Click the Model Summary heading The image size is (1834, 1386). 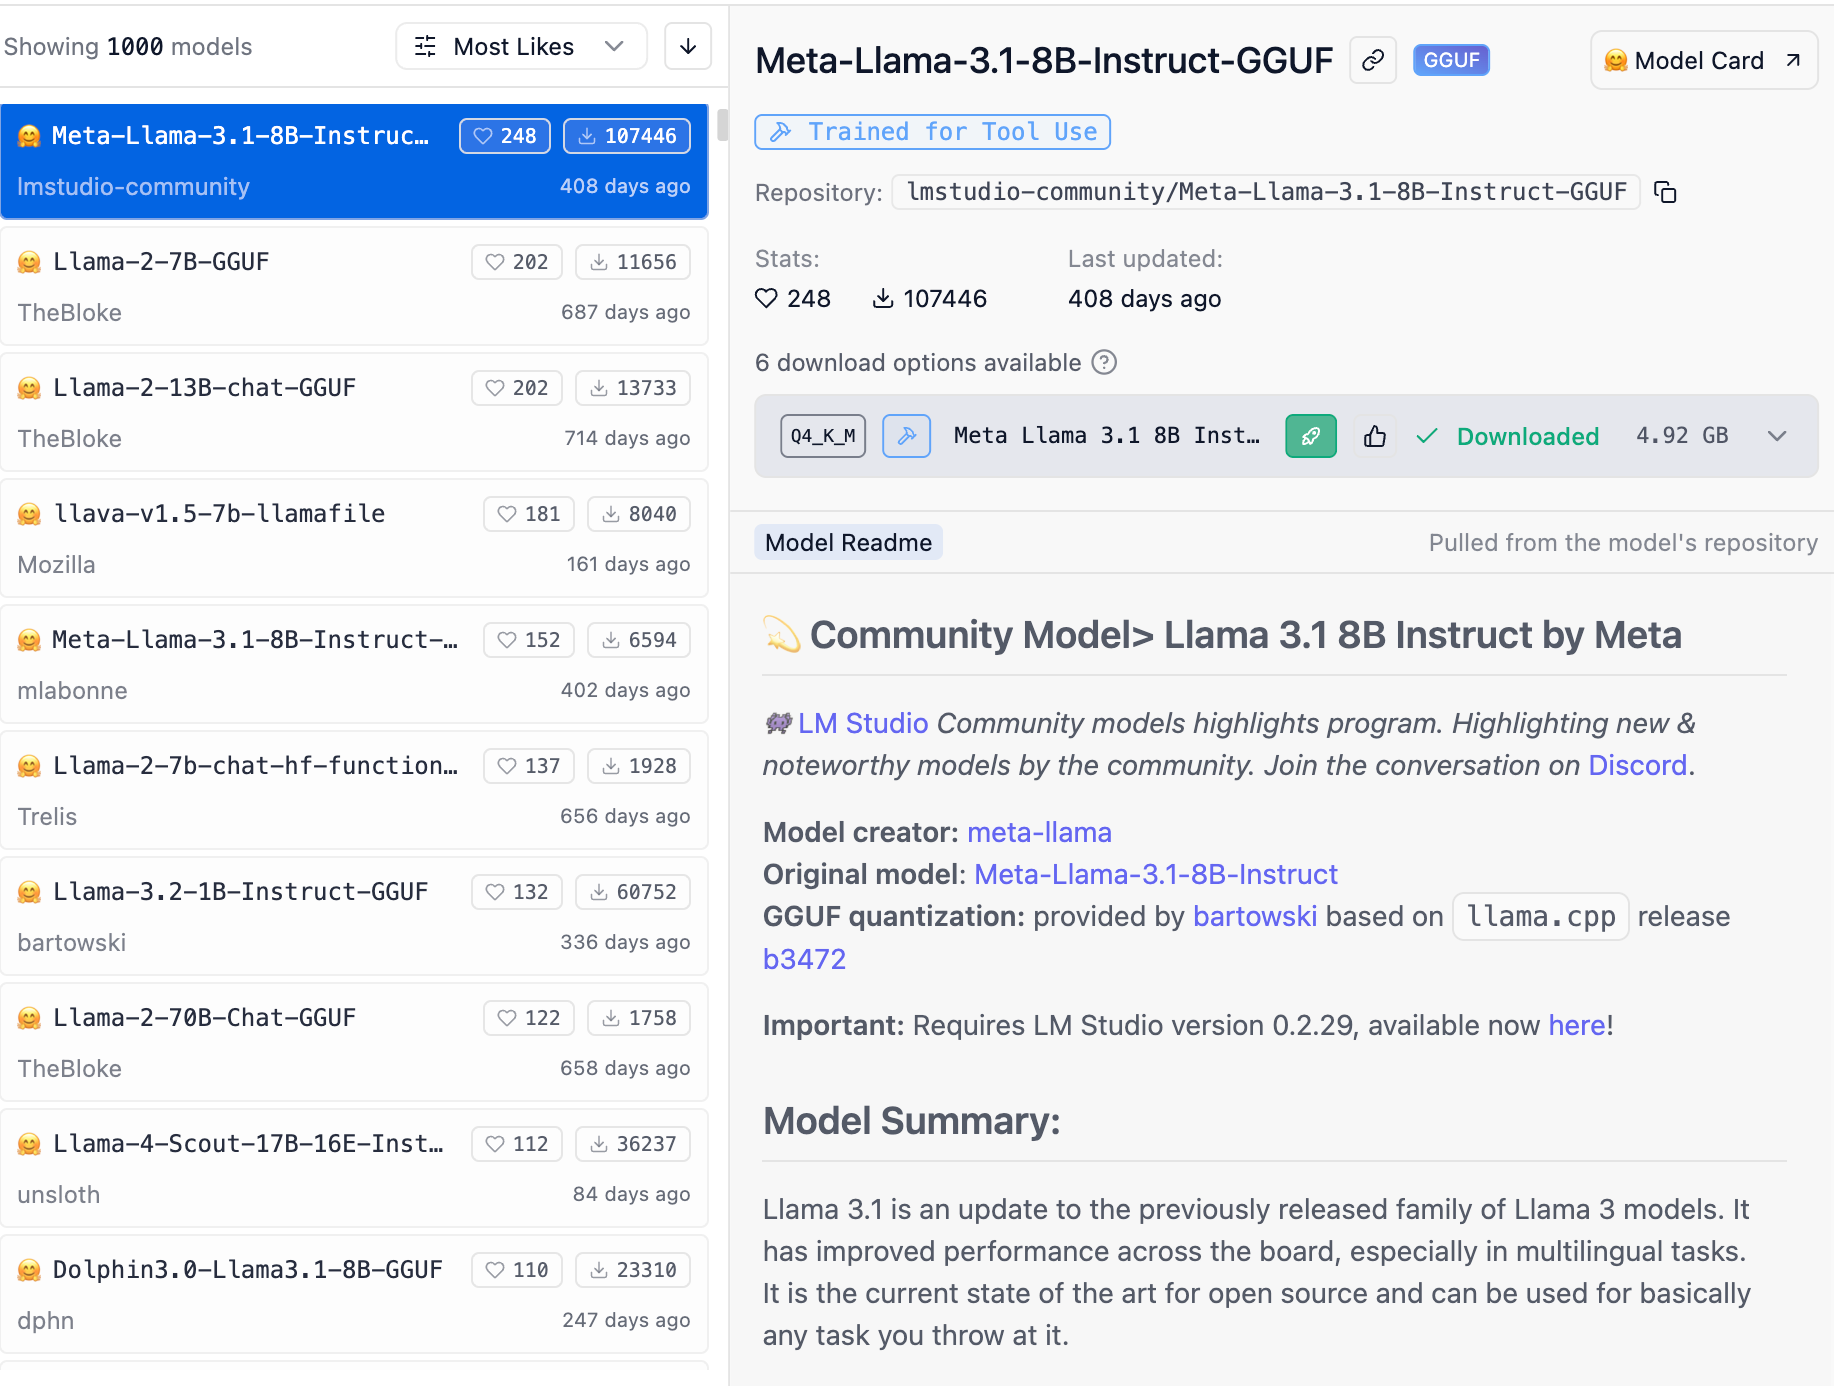(x=911, y=1121)
